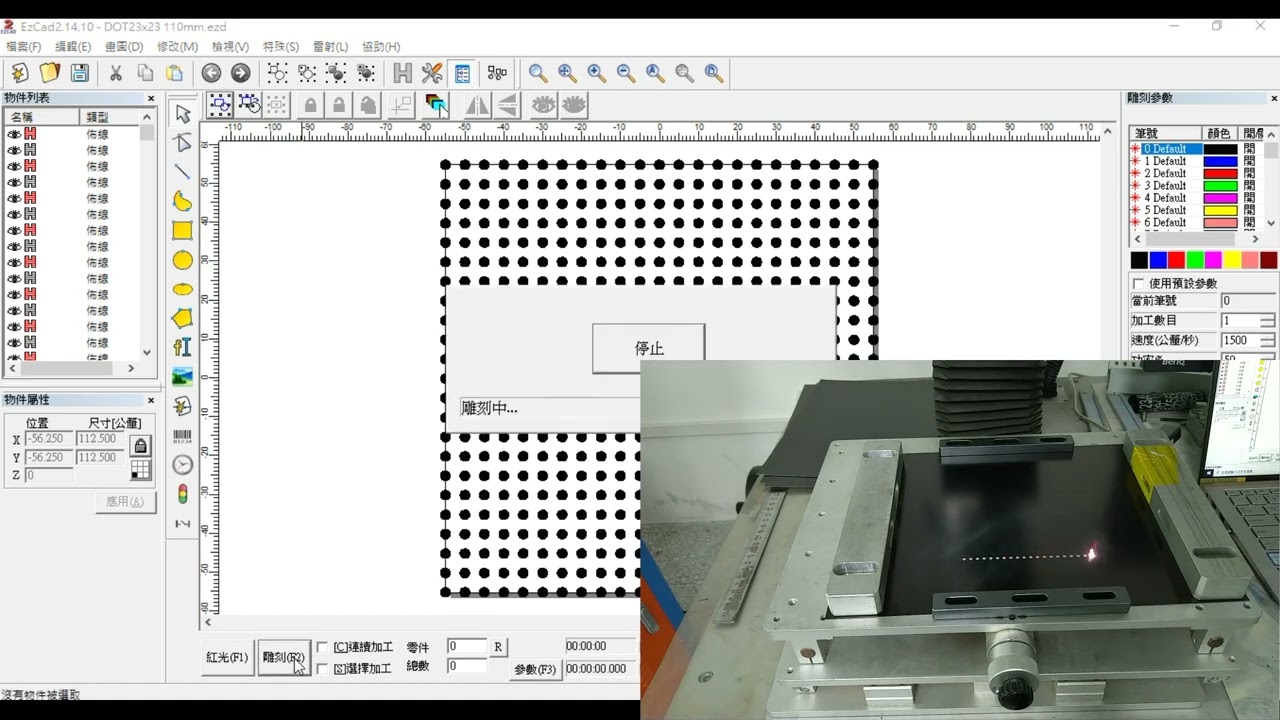1280x720 pixels.
Task: Pick the dark red swatch in pen palette
Action: (x=1269, y=260)
